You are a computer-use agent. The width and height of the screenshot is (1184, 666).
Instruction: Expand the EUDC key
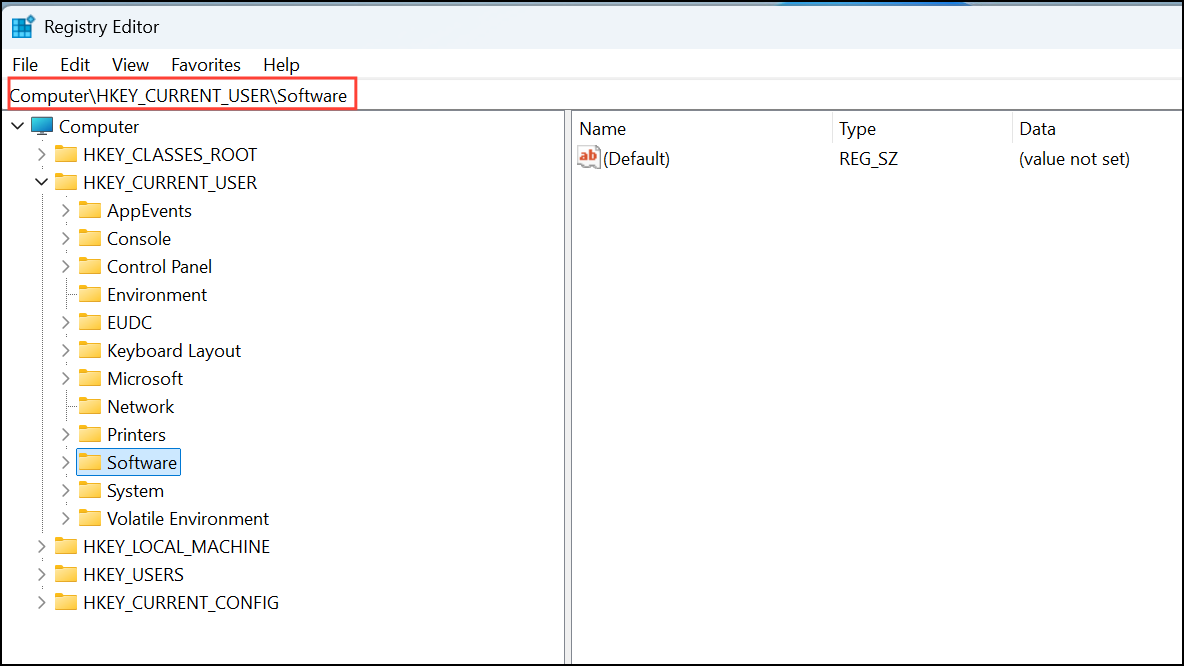coord(66,322)
